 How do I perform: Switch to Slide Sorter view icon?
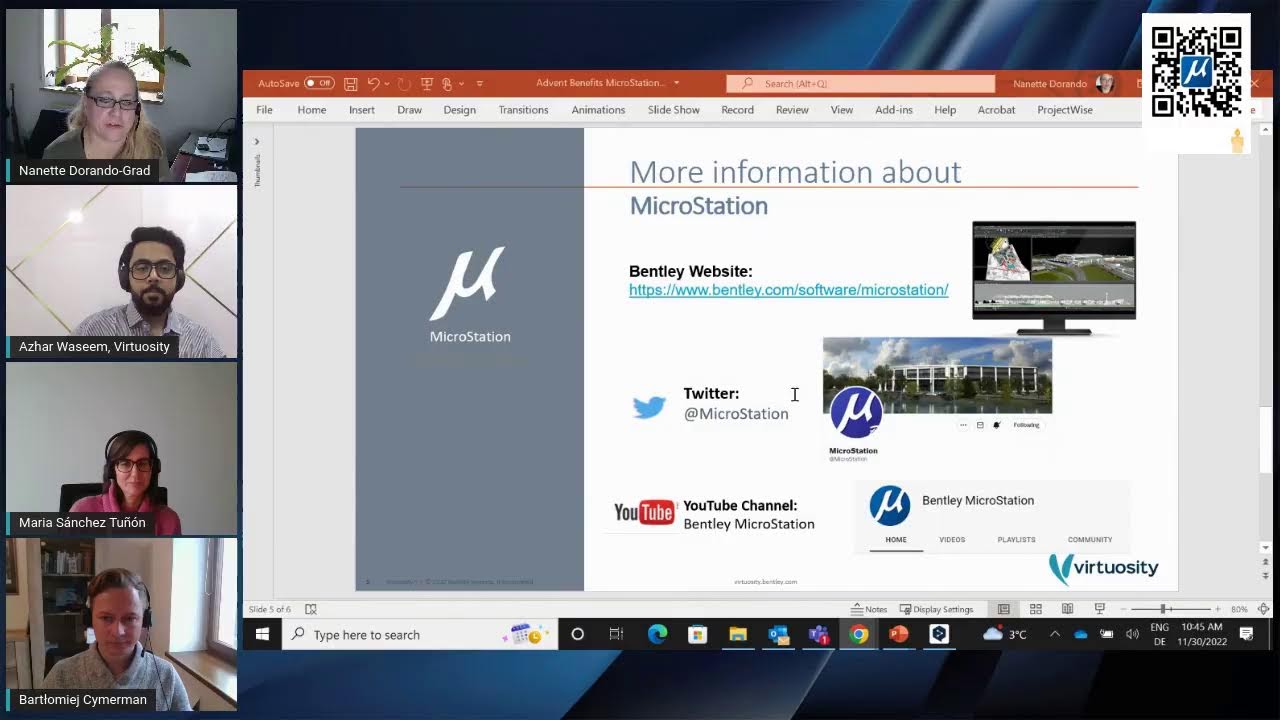[x=1036, y=609]
